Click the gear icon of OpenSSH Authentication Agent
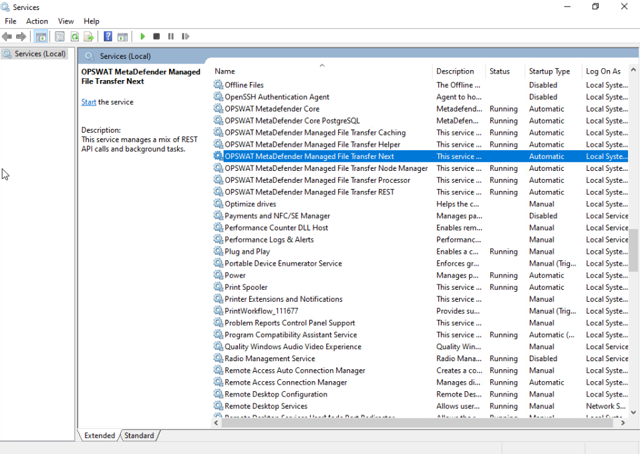Screen dimensions: 640x454 point(218,97)
